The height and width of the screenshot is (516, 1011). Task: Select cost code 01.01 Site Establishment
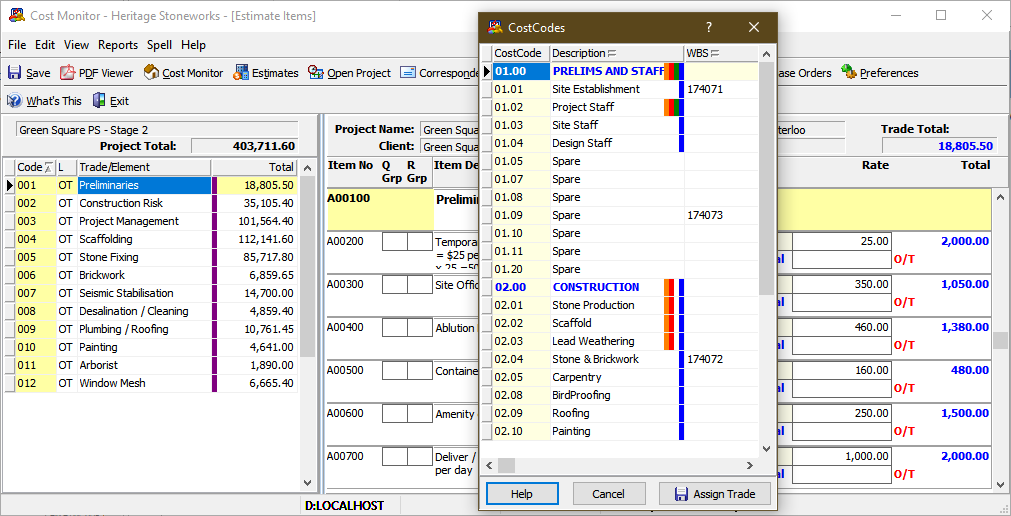tap(620, 89)
